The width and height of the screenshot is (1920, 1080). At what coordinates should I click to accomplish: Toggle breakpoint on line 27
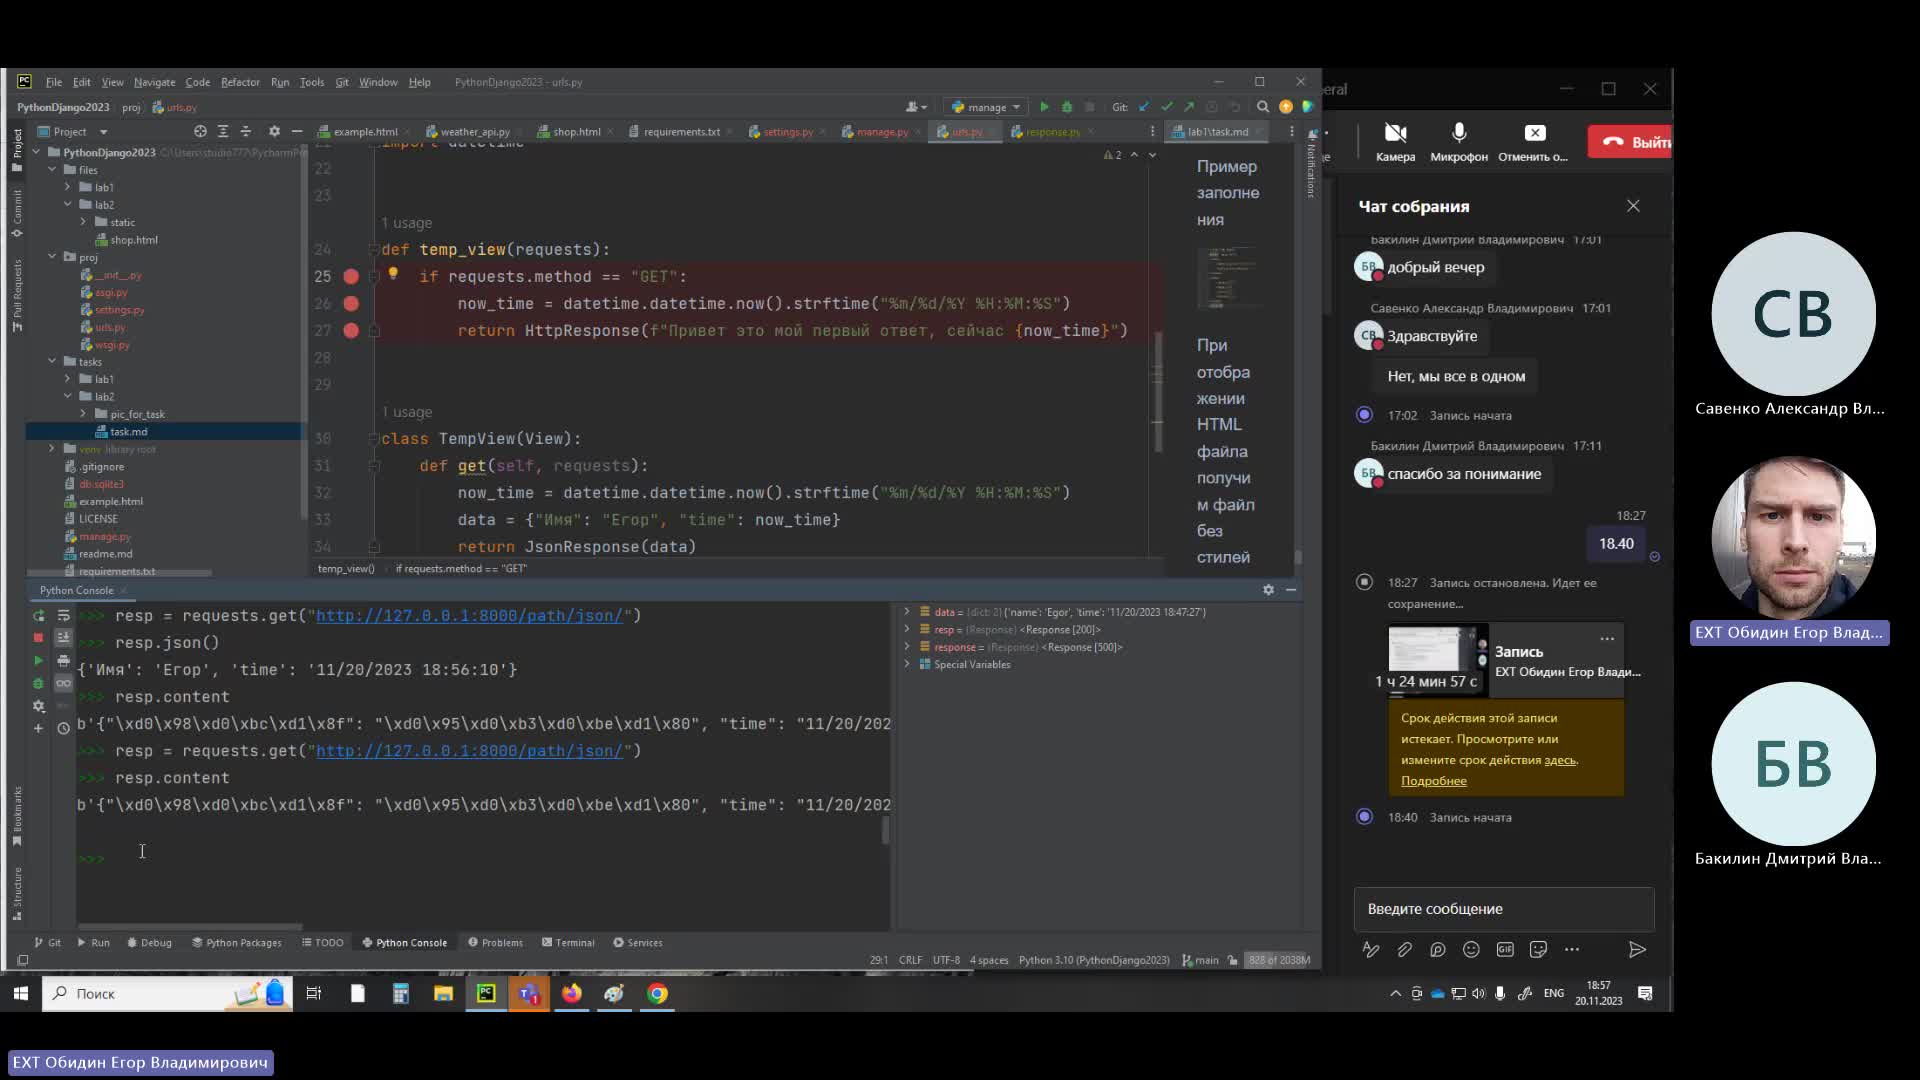pyautogui.click(x=351, y=330)
